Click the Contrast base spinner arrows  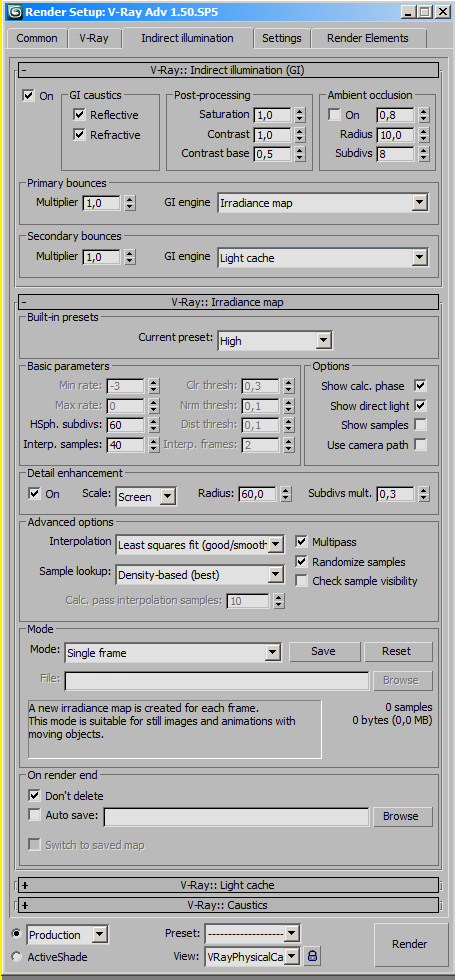coord(300,154)
